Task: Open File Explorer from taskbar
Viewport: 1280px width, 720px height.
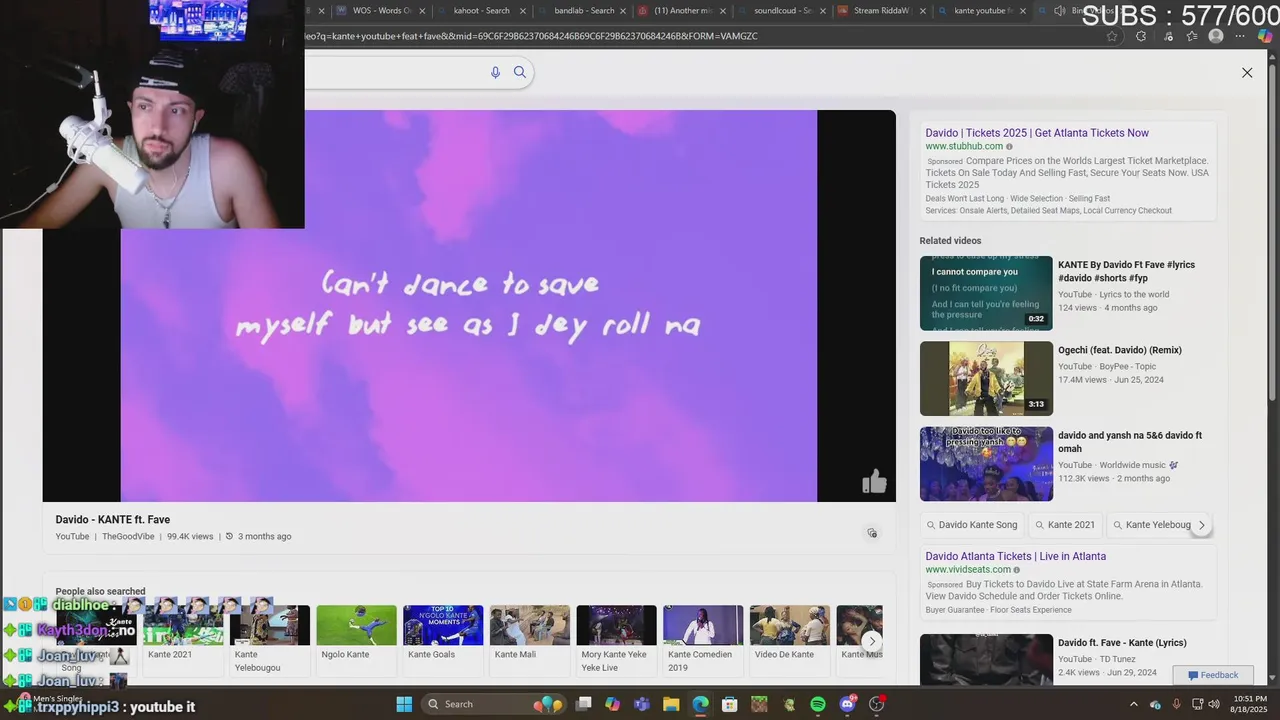Action: click(671, 704)
